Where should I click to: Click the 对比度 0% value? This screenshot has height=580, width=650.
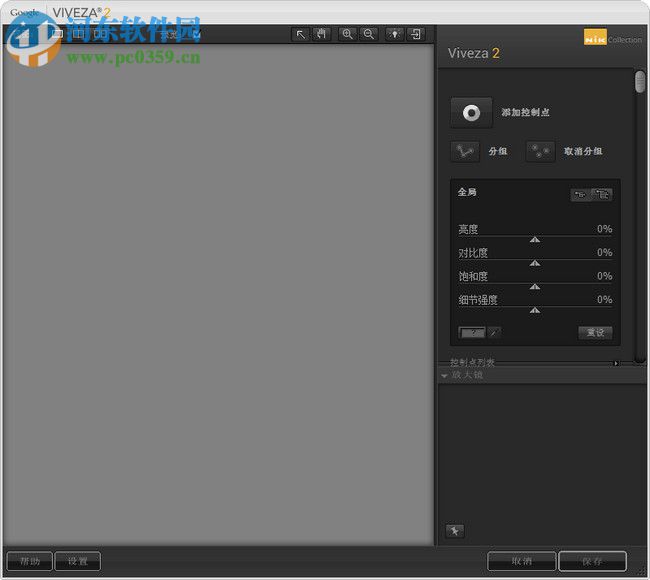(x=604, y=252)
